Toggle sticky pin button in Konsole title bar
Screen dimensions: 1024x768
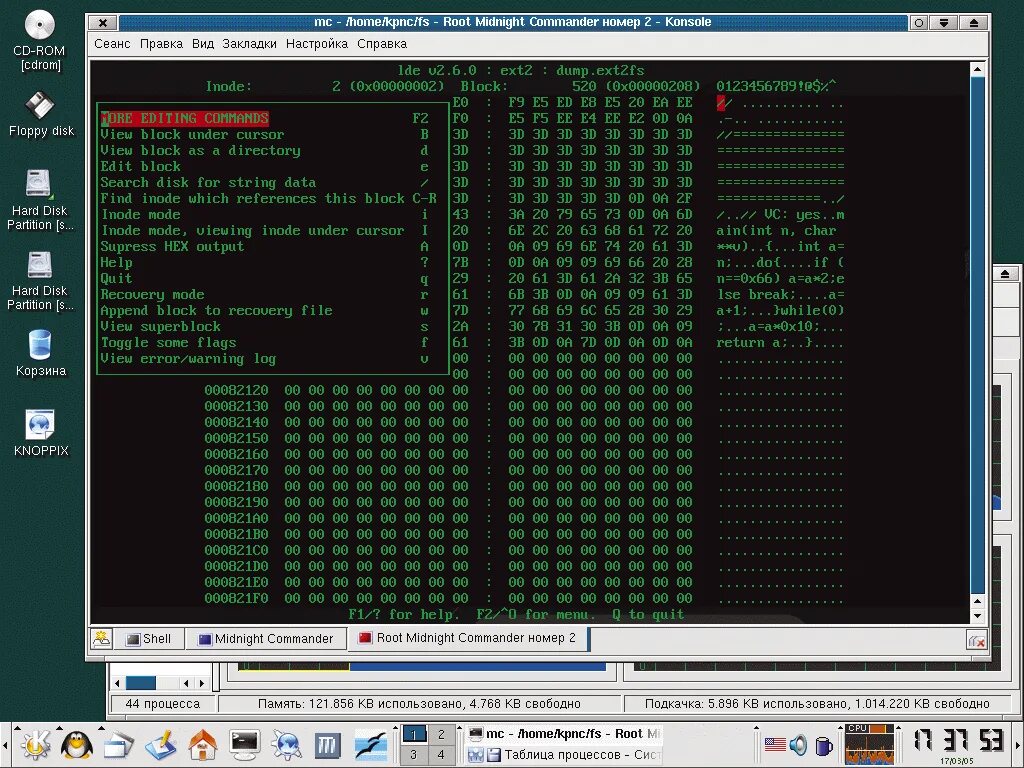click(919, 23)
